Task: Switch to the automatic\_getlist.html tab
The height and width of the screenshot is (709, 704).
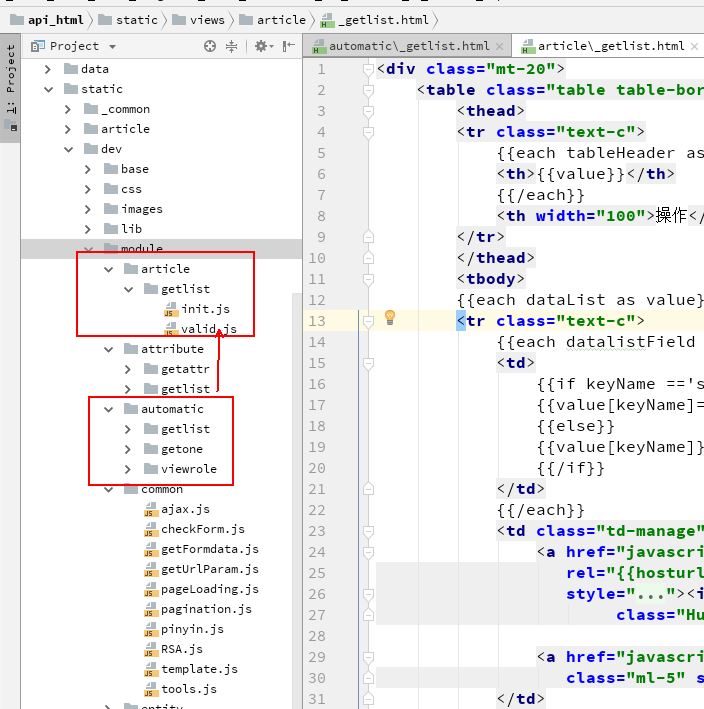Action: (x=408, y=46)
